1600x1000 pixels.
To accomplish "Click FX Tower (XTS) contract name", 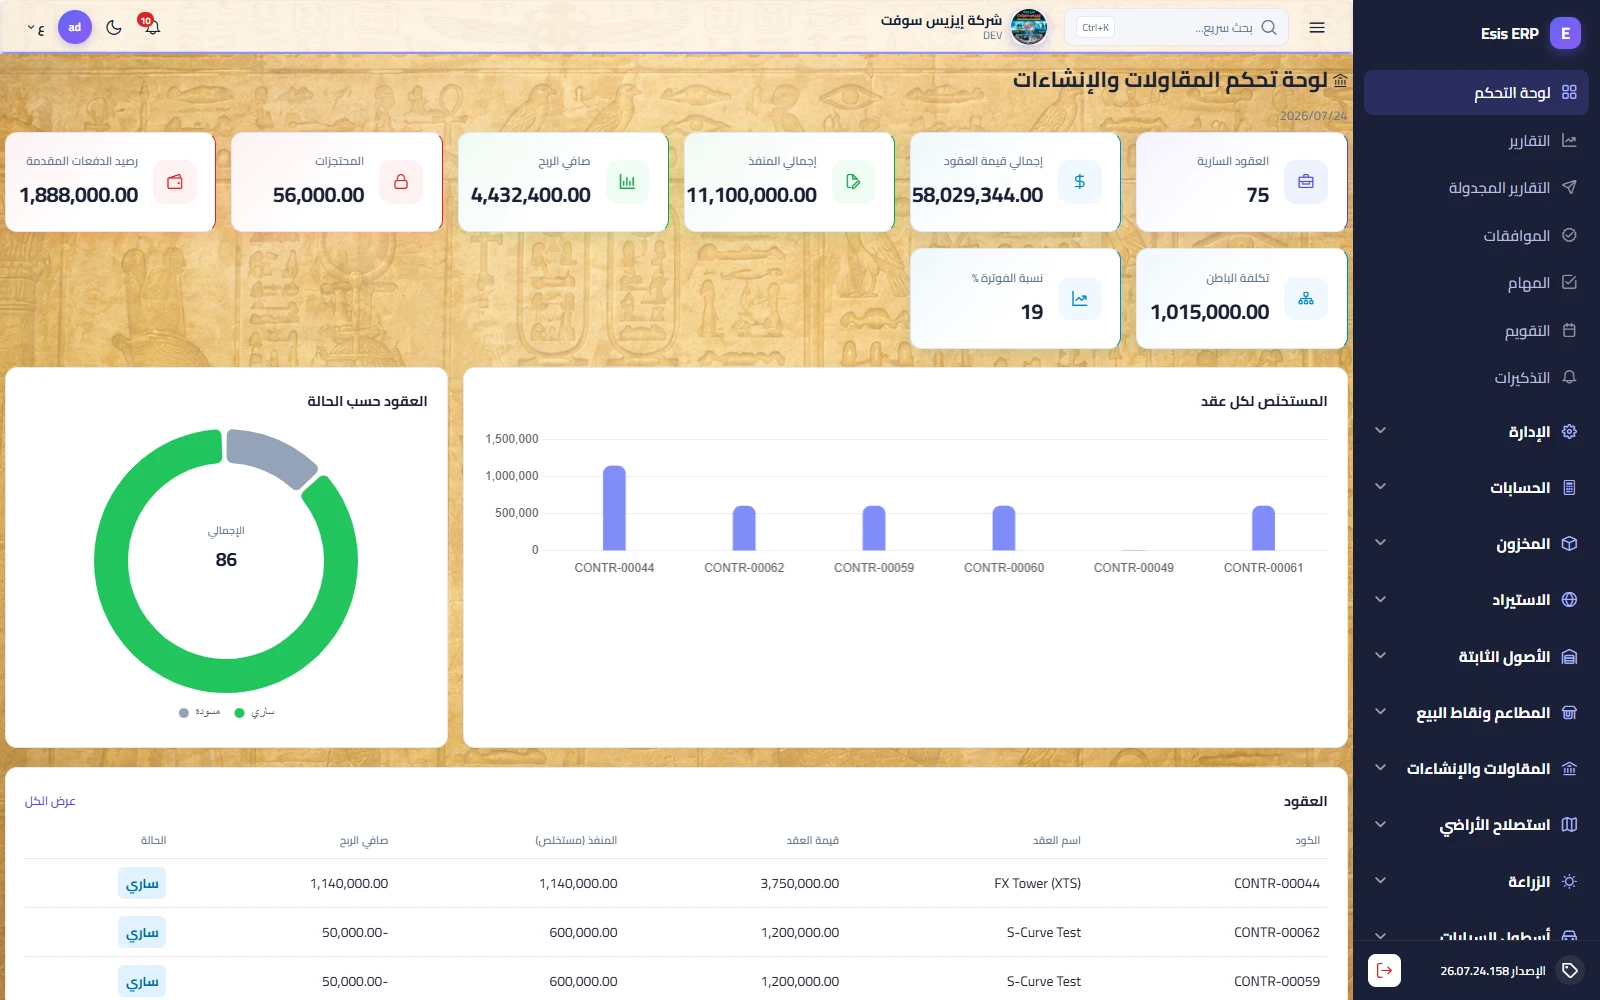I will point(1037,883).
